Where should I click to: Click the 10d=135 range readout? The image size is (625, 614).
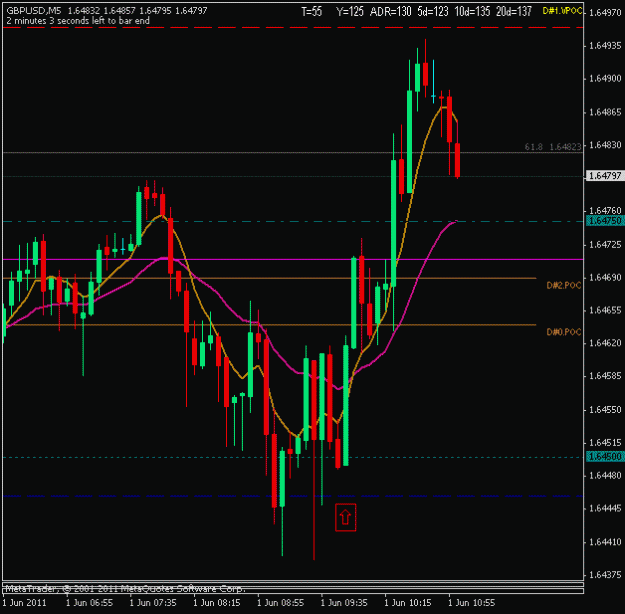click(x=472, y=12)
